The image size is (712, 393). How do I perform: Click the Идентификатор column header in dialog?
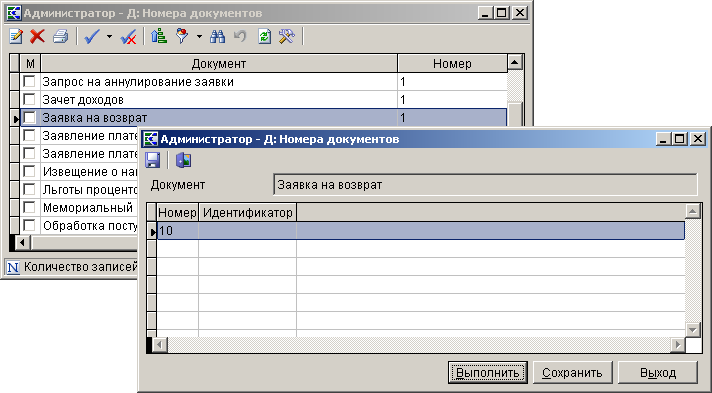click(x=247, y=213)
